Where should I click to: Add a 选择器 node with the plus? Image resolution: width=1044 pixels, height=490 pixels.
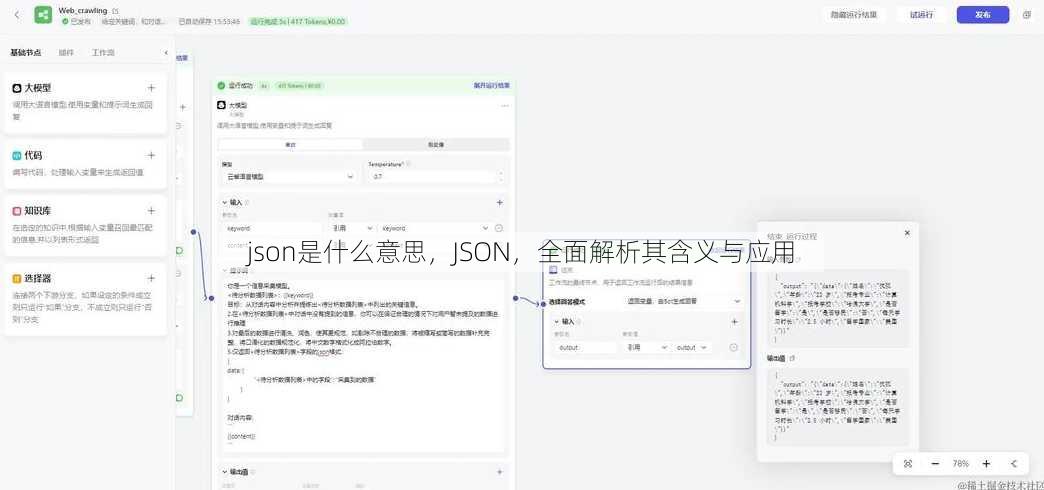click(x=151, y=278)
